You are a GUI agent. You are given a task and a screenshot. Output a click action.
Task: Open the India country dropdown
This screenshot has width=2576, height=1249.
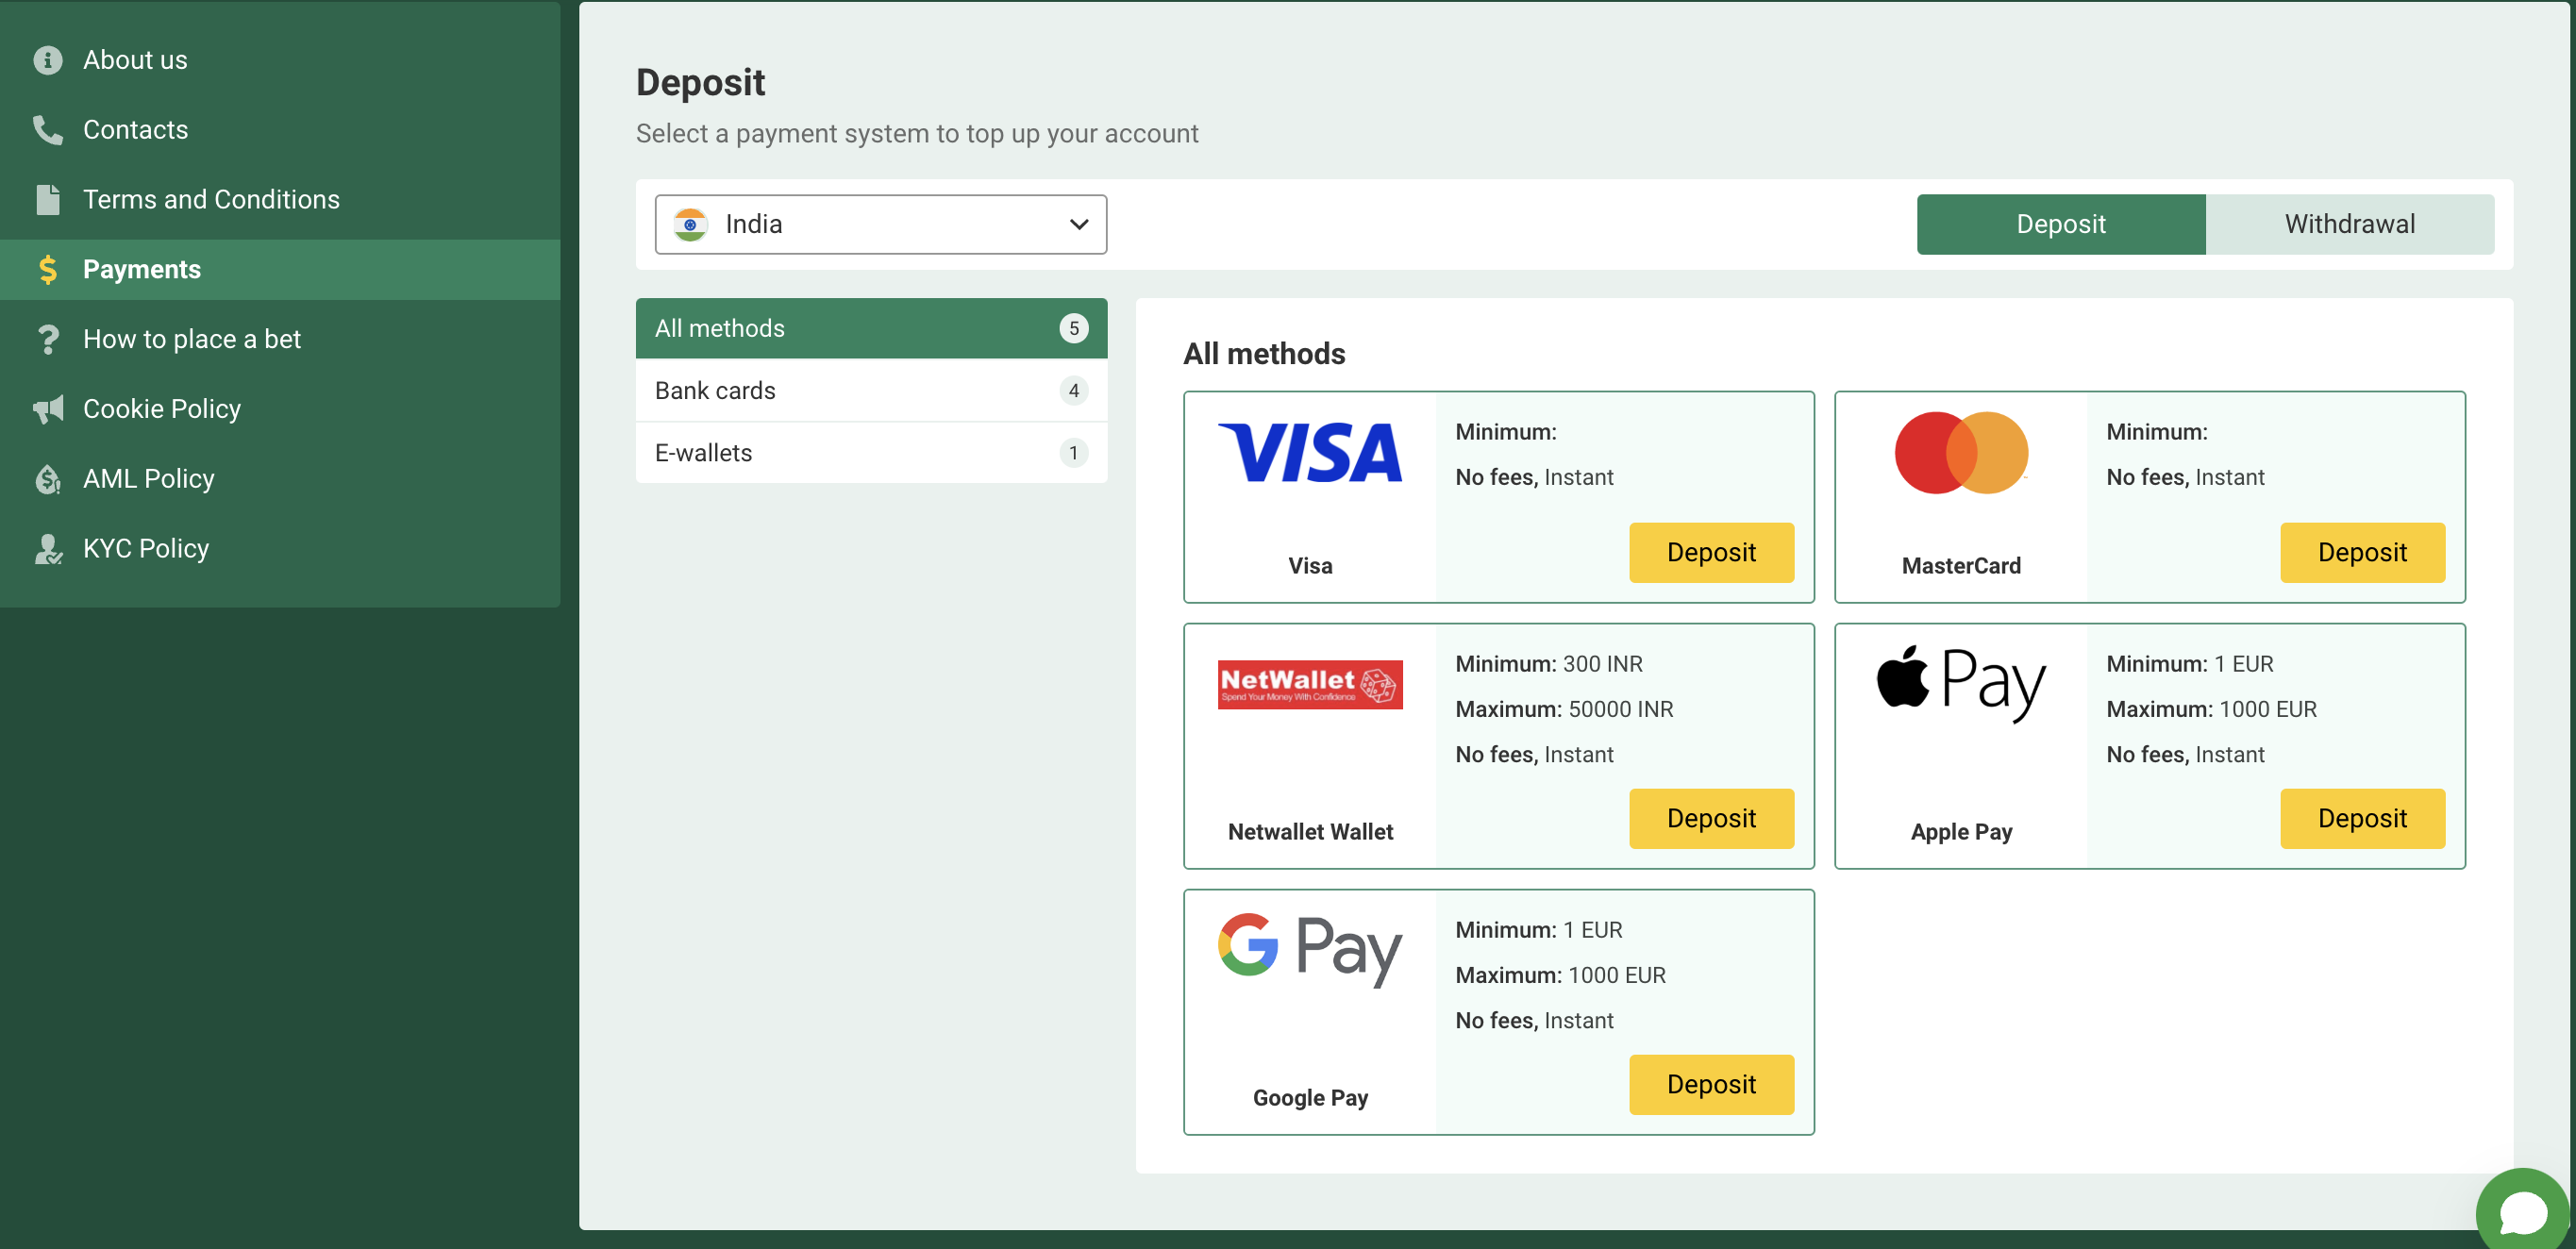click(x=880, y=225)
